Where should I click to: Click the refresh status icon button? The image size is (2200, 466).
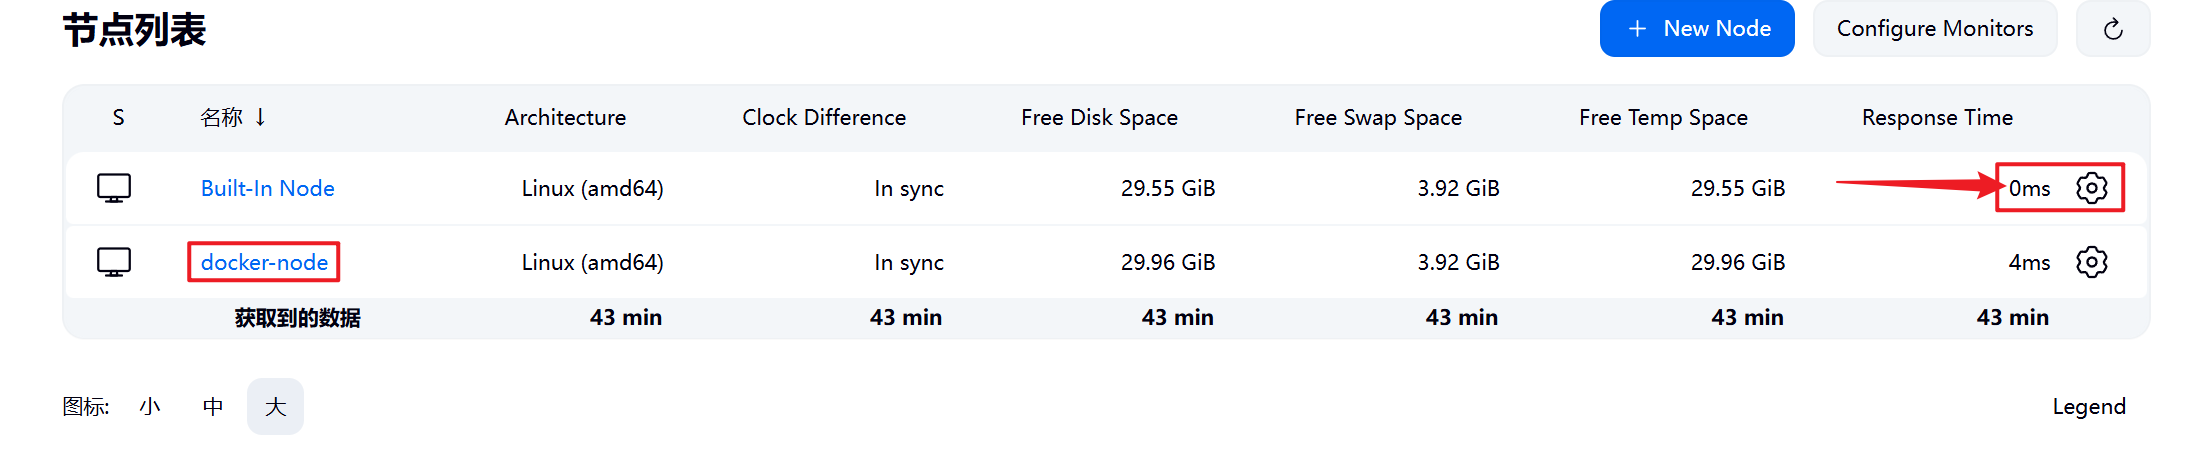pyautogui.click(x=2113, y=29)
